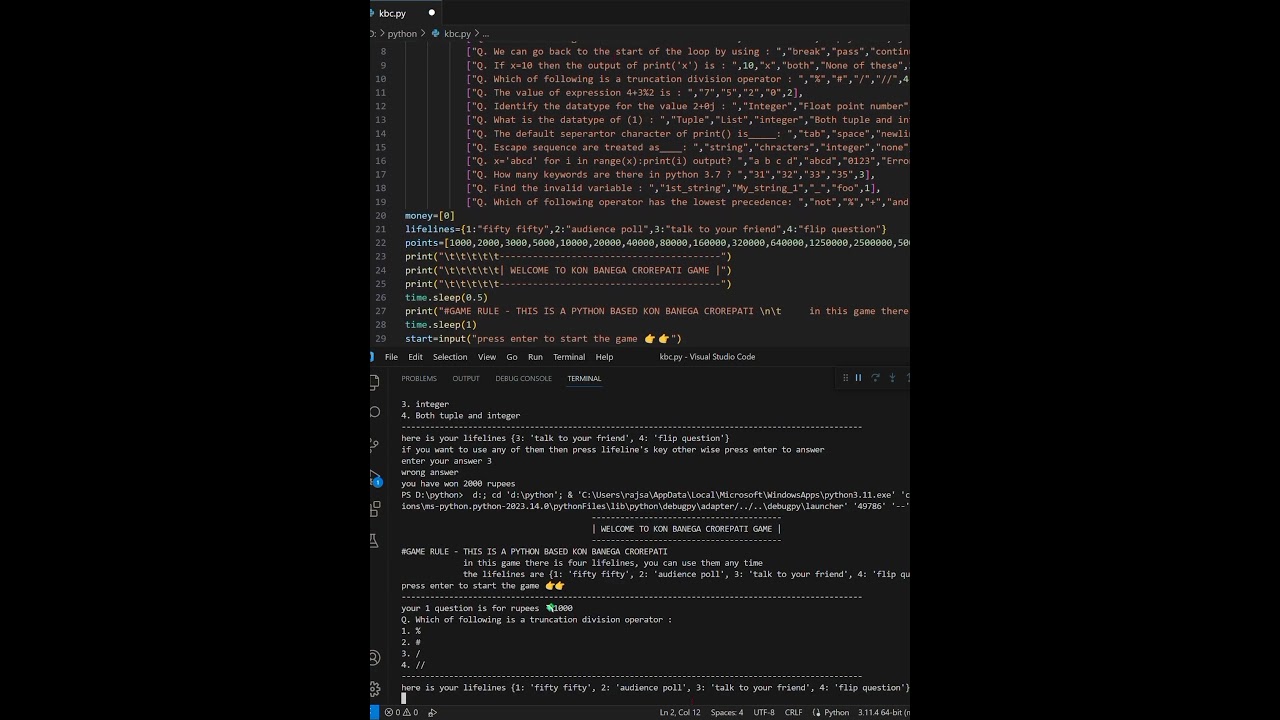Open the Go menu

click(512, 357)
